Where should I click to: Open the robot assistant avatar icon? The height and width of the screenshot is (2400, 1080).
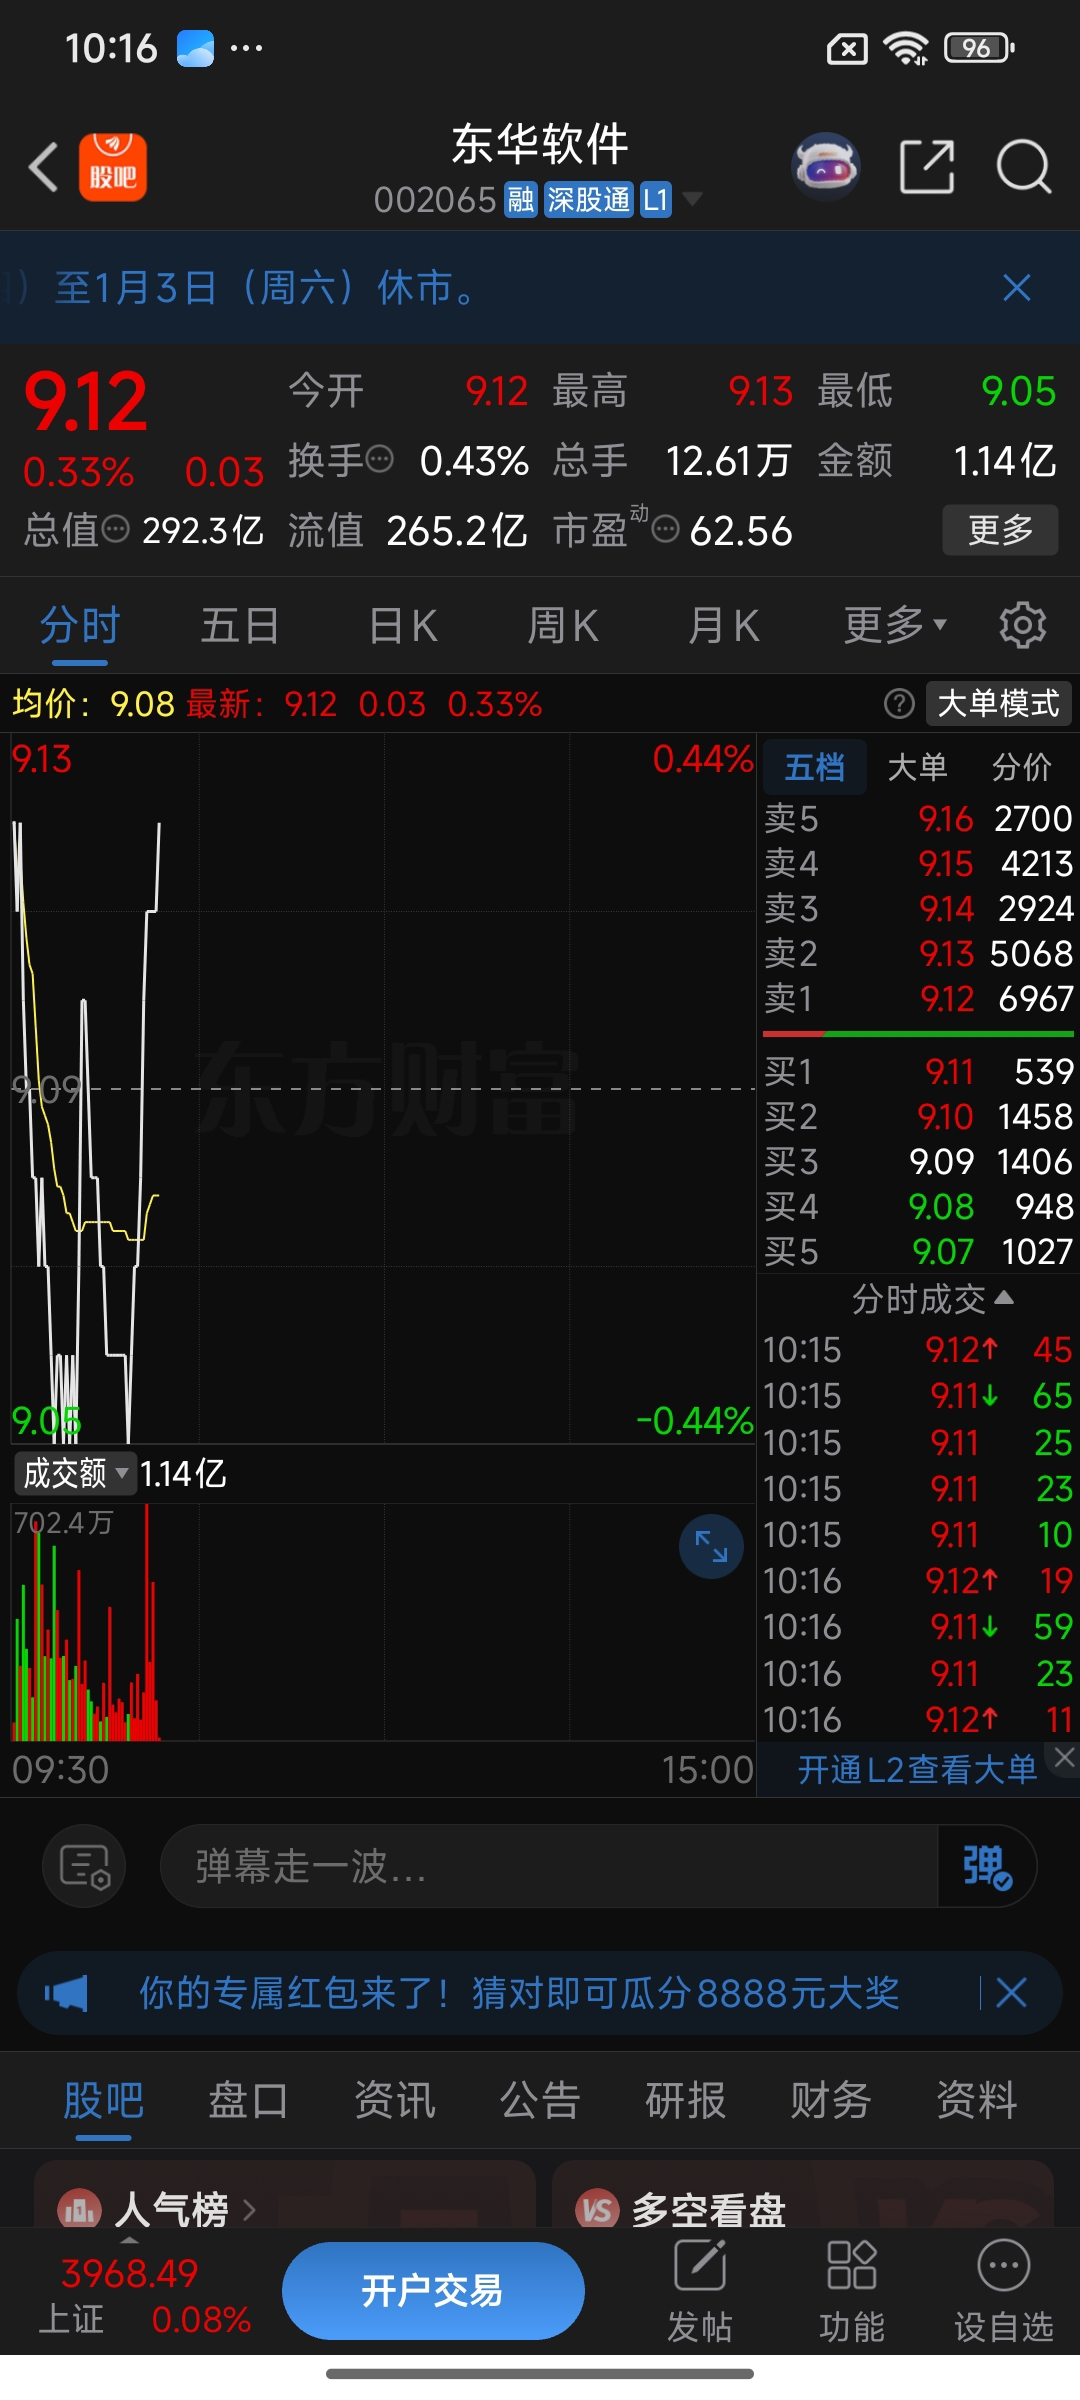pos(826,166)
